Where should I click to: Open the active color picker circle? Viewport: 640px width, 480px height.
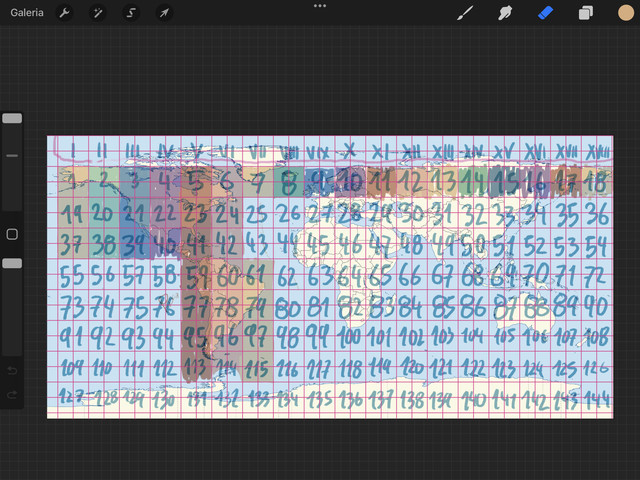(626, 13)
